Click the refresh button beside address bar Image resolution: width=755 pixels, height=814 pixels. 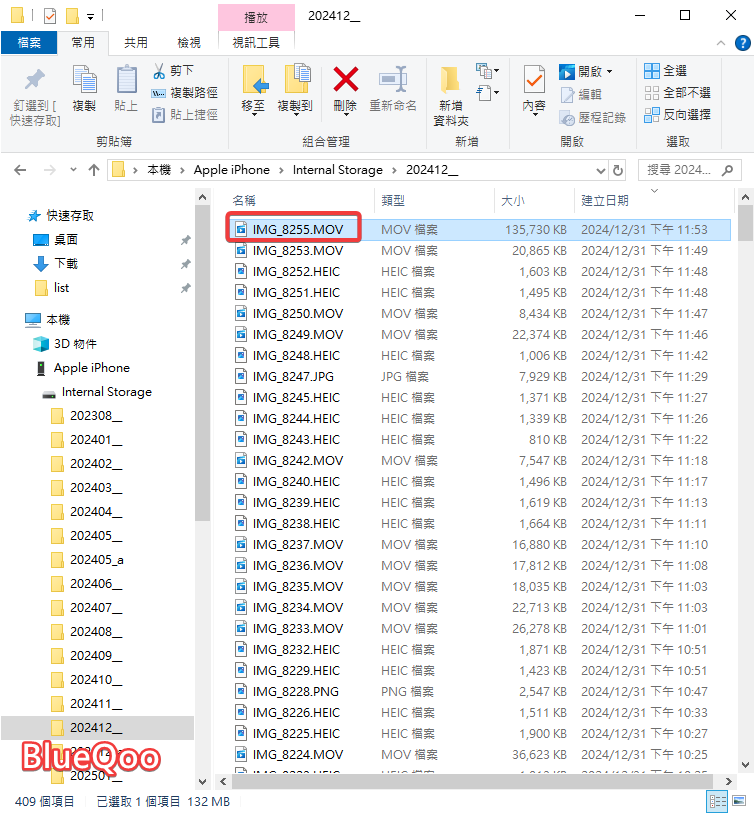click(618, 170)
